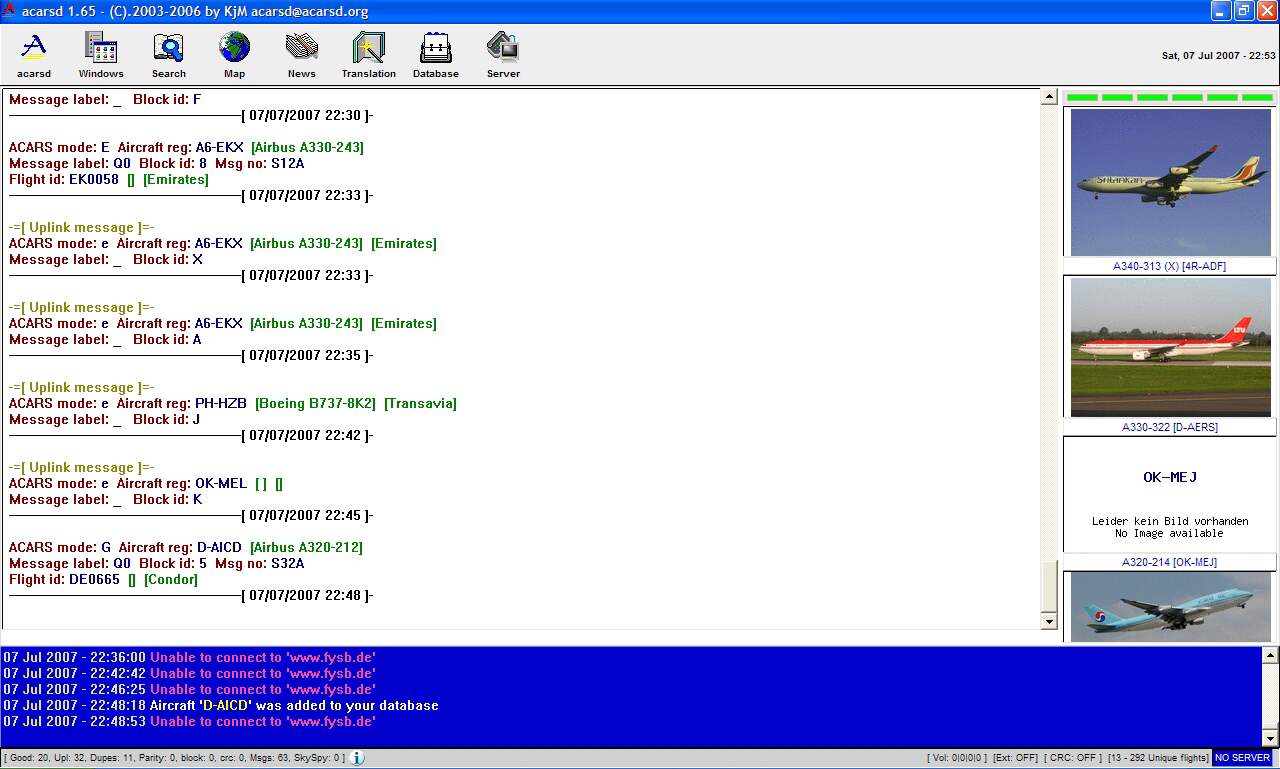
Task: Click the 07/07/2007 22:42 timestamp
Action: 305,435
